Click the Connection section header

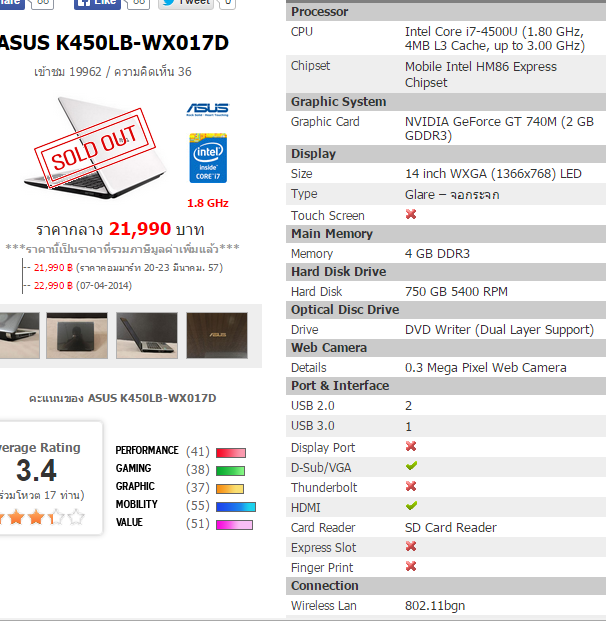click(446, 586)
